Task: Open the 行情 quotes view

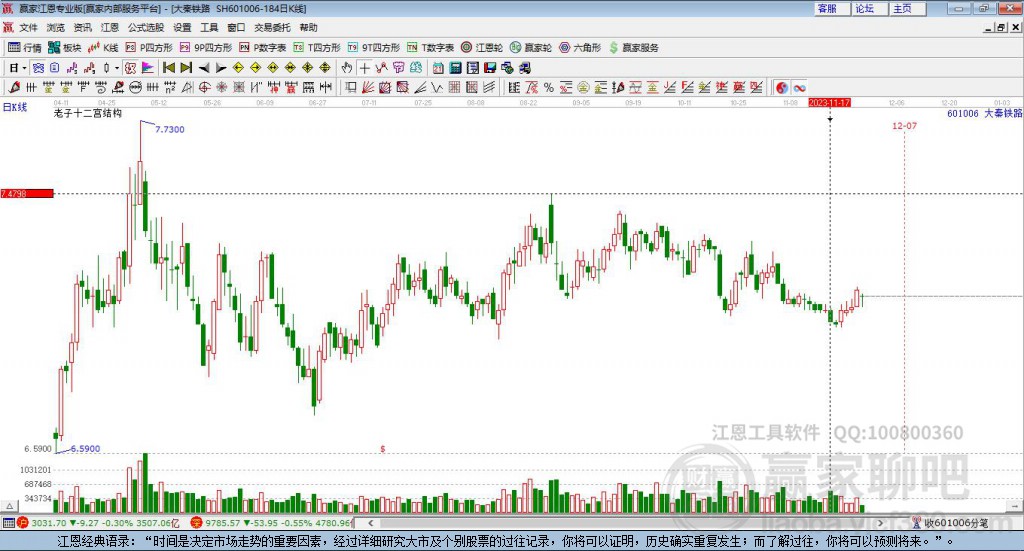Action: tap(24, 48)
